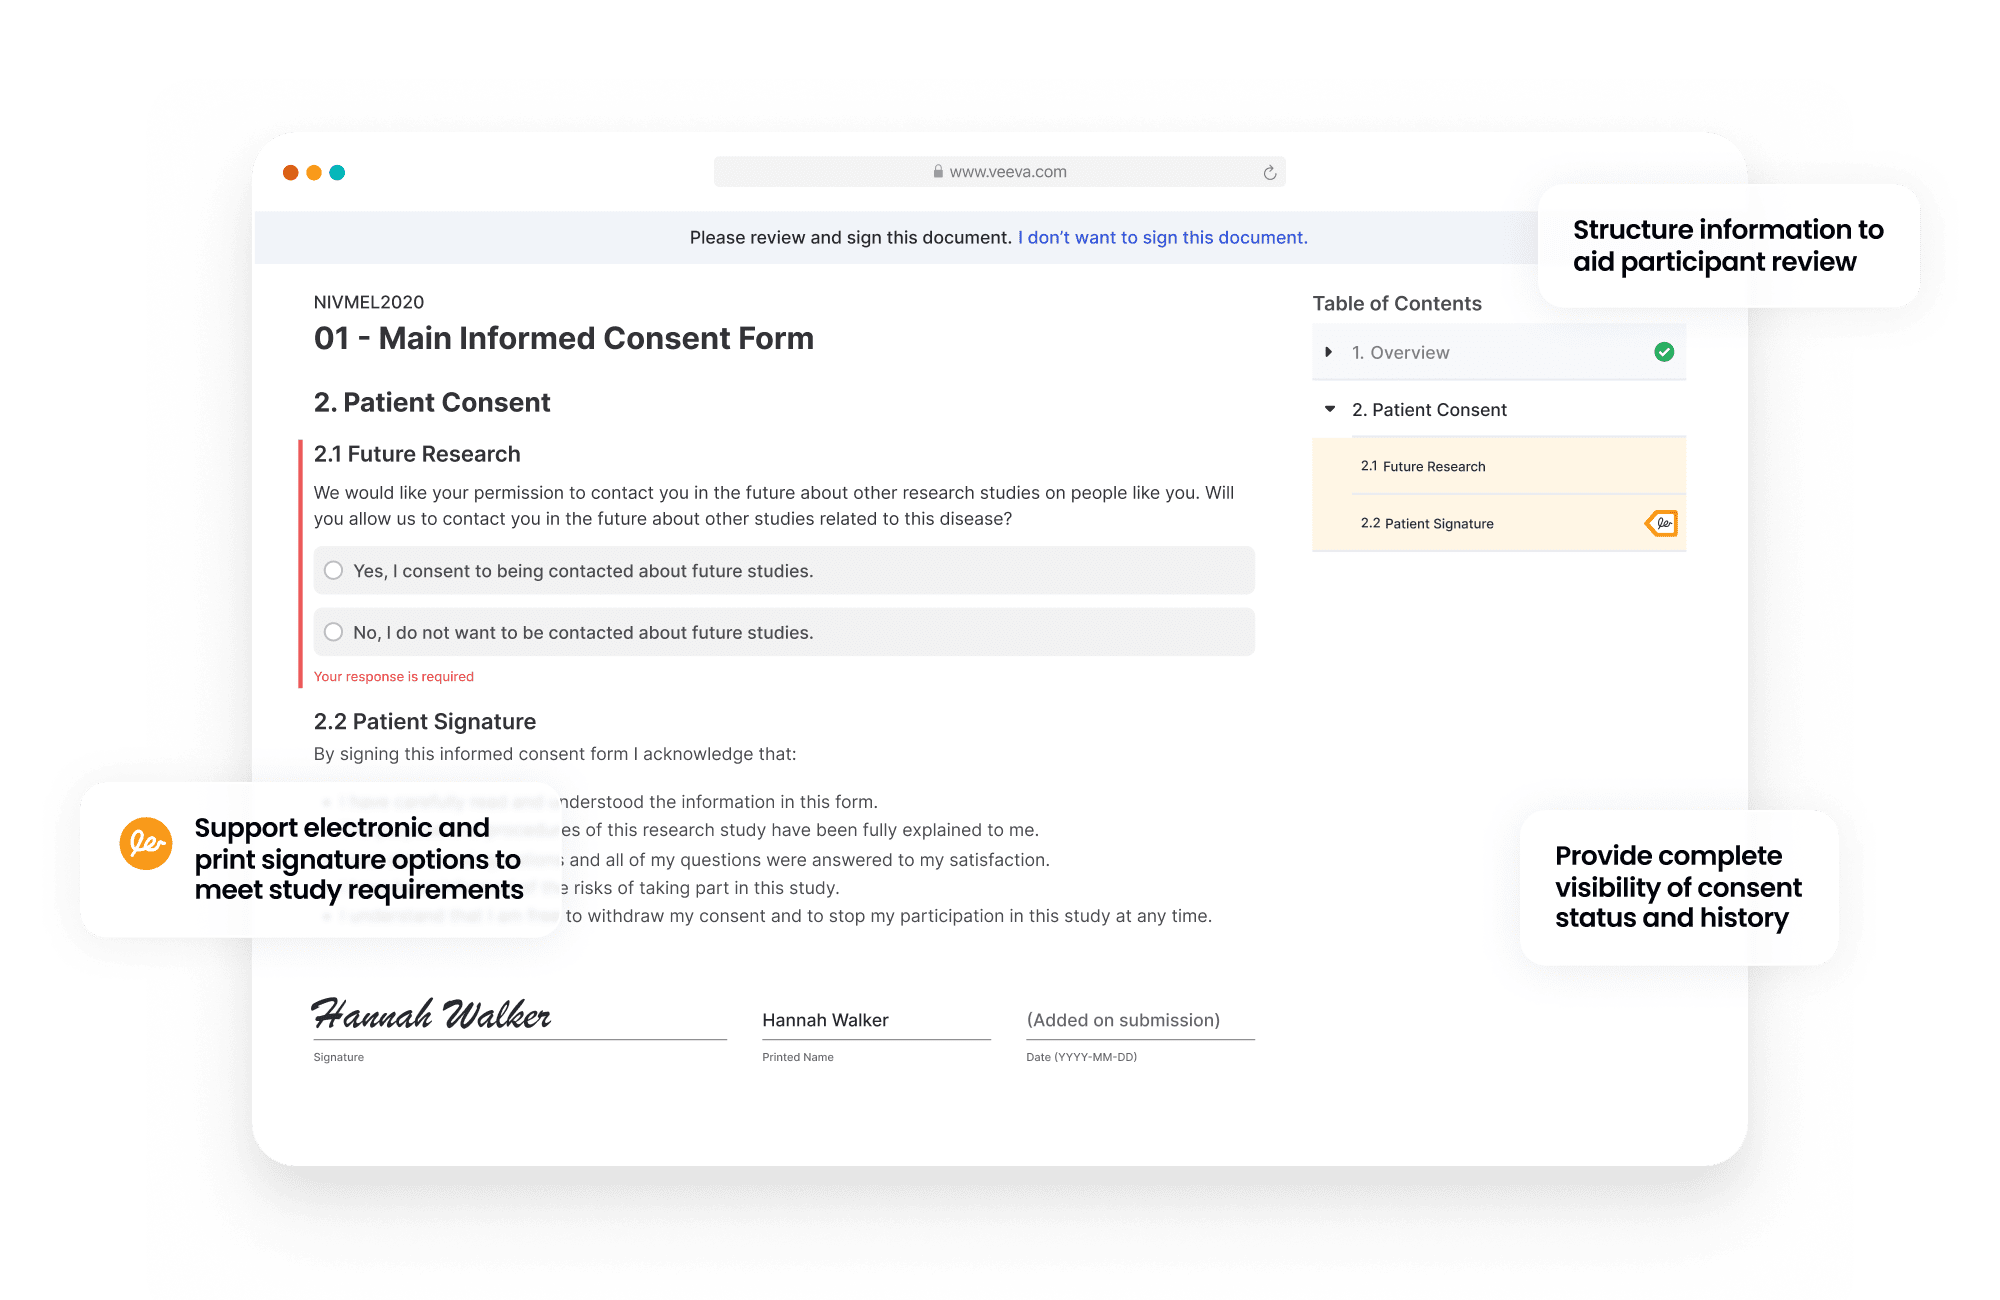Click the signature icon next to 2.2 Patient Signature

[x=1665, y=522]
